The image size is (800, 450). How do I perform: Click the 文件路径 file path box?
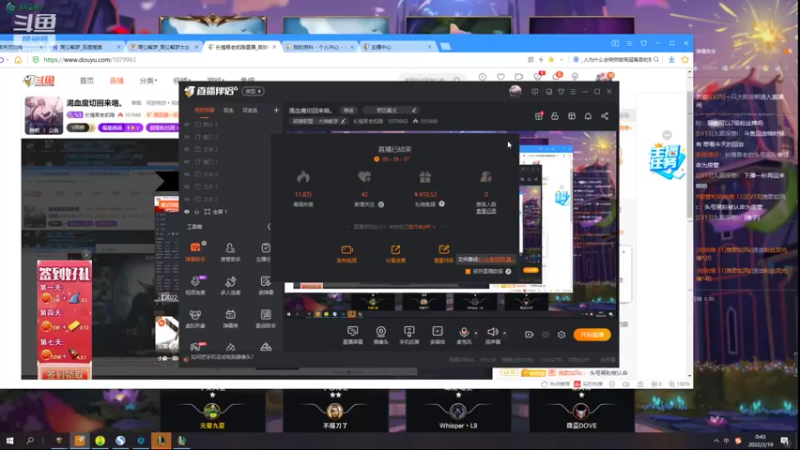pos(485,259)
